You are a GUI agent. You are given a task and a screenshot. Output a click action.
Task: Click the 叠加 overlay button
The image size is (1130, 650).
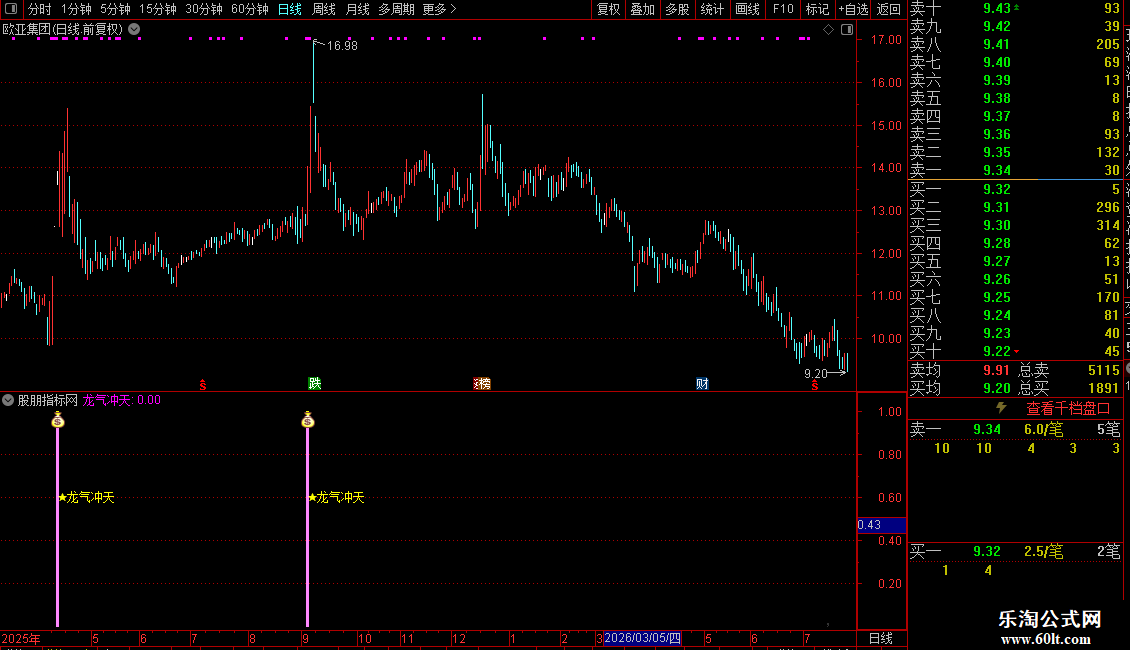(x=642, y=9)
